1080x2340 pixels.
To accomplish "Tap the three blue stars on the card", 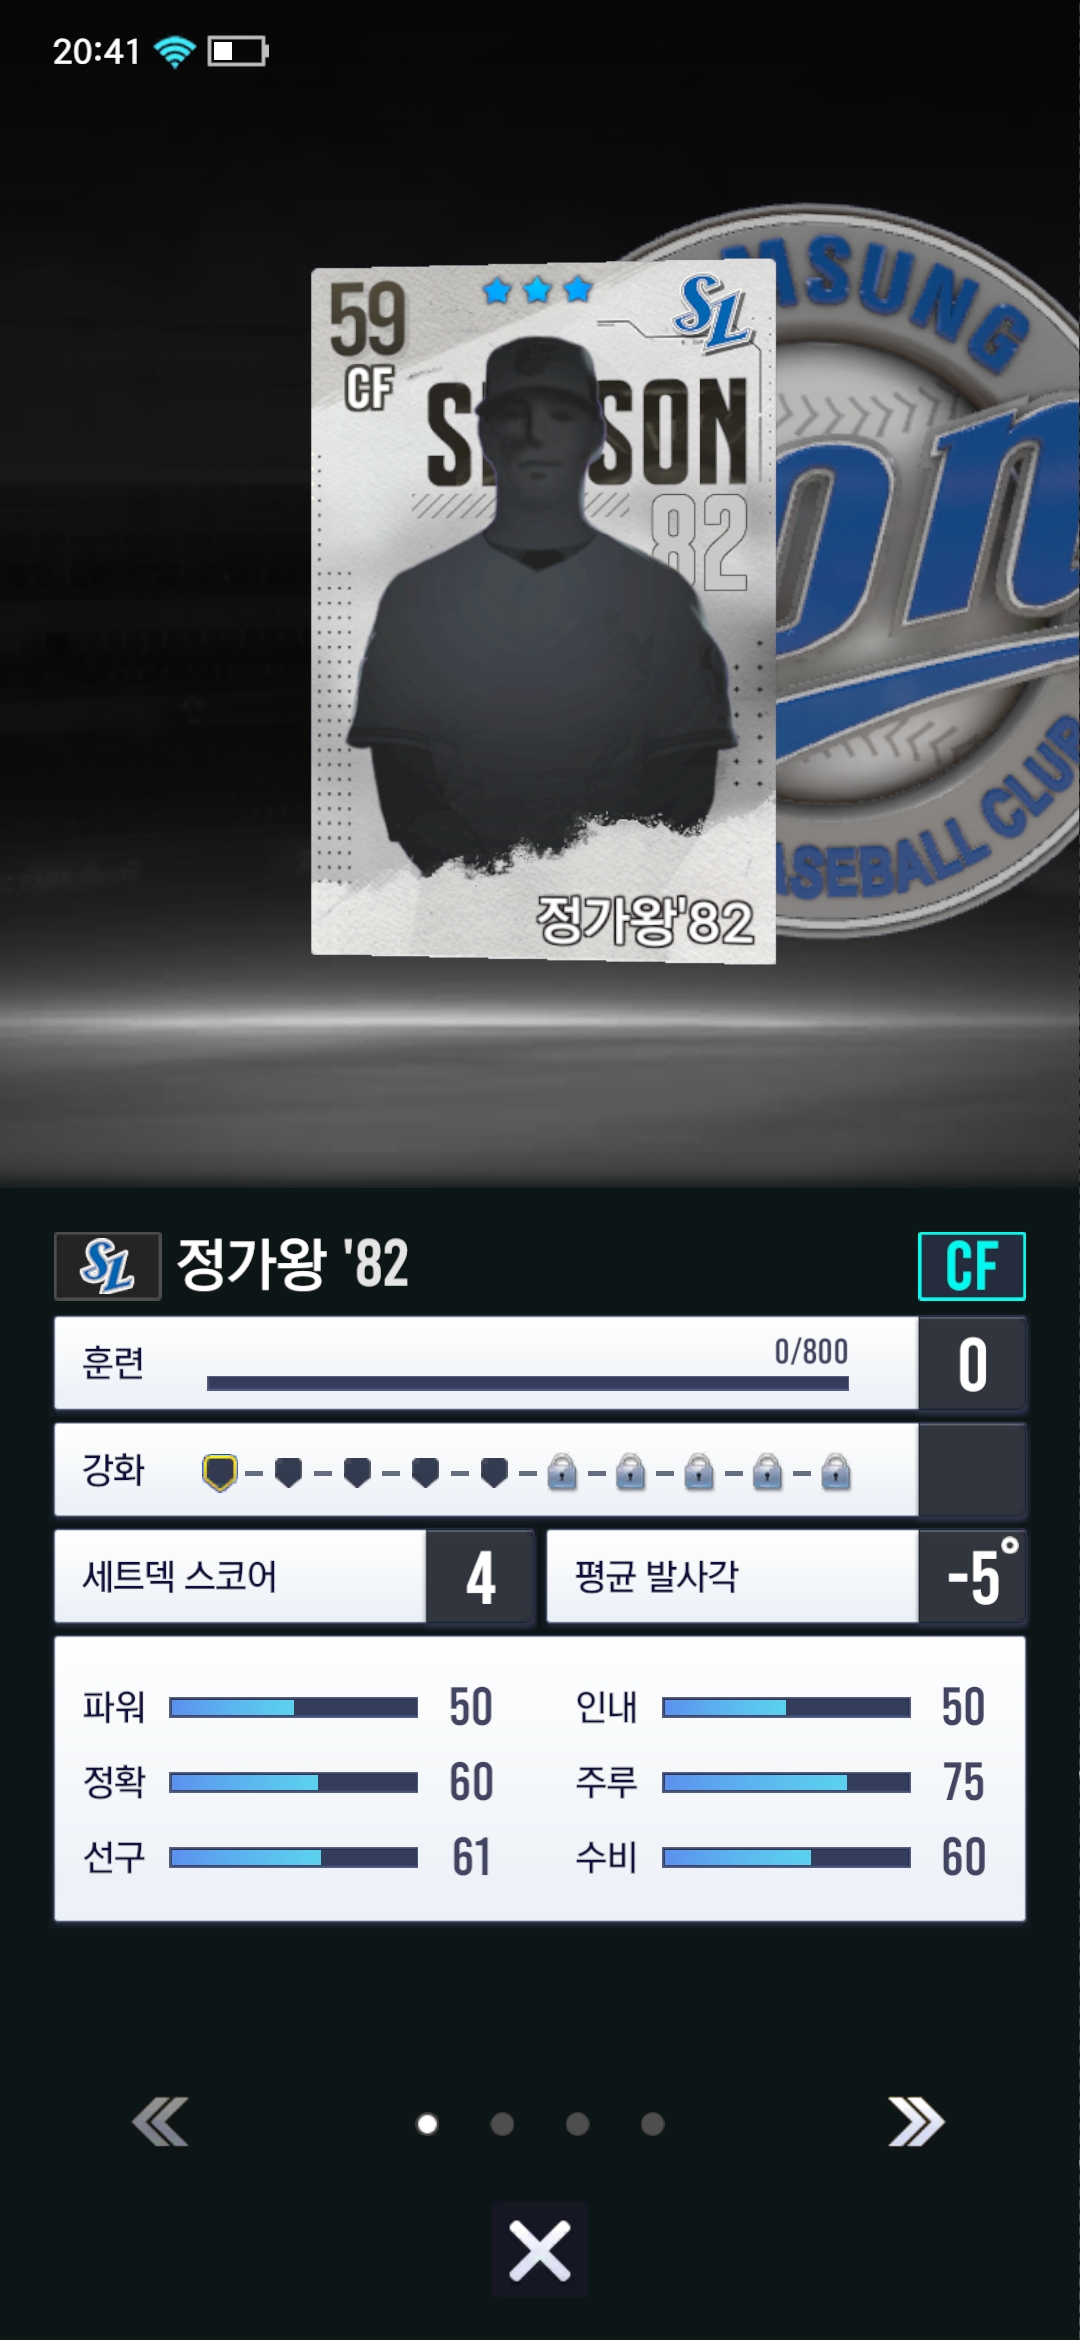I will click(537, 290).
